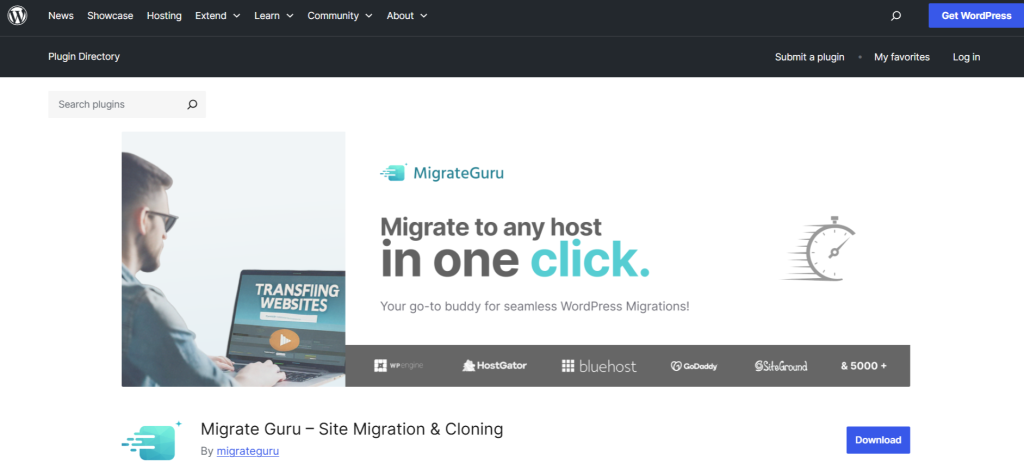
Task: Click the MigrateGuru banner logo
Action: coord(442,173)
